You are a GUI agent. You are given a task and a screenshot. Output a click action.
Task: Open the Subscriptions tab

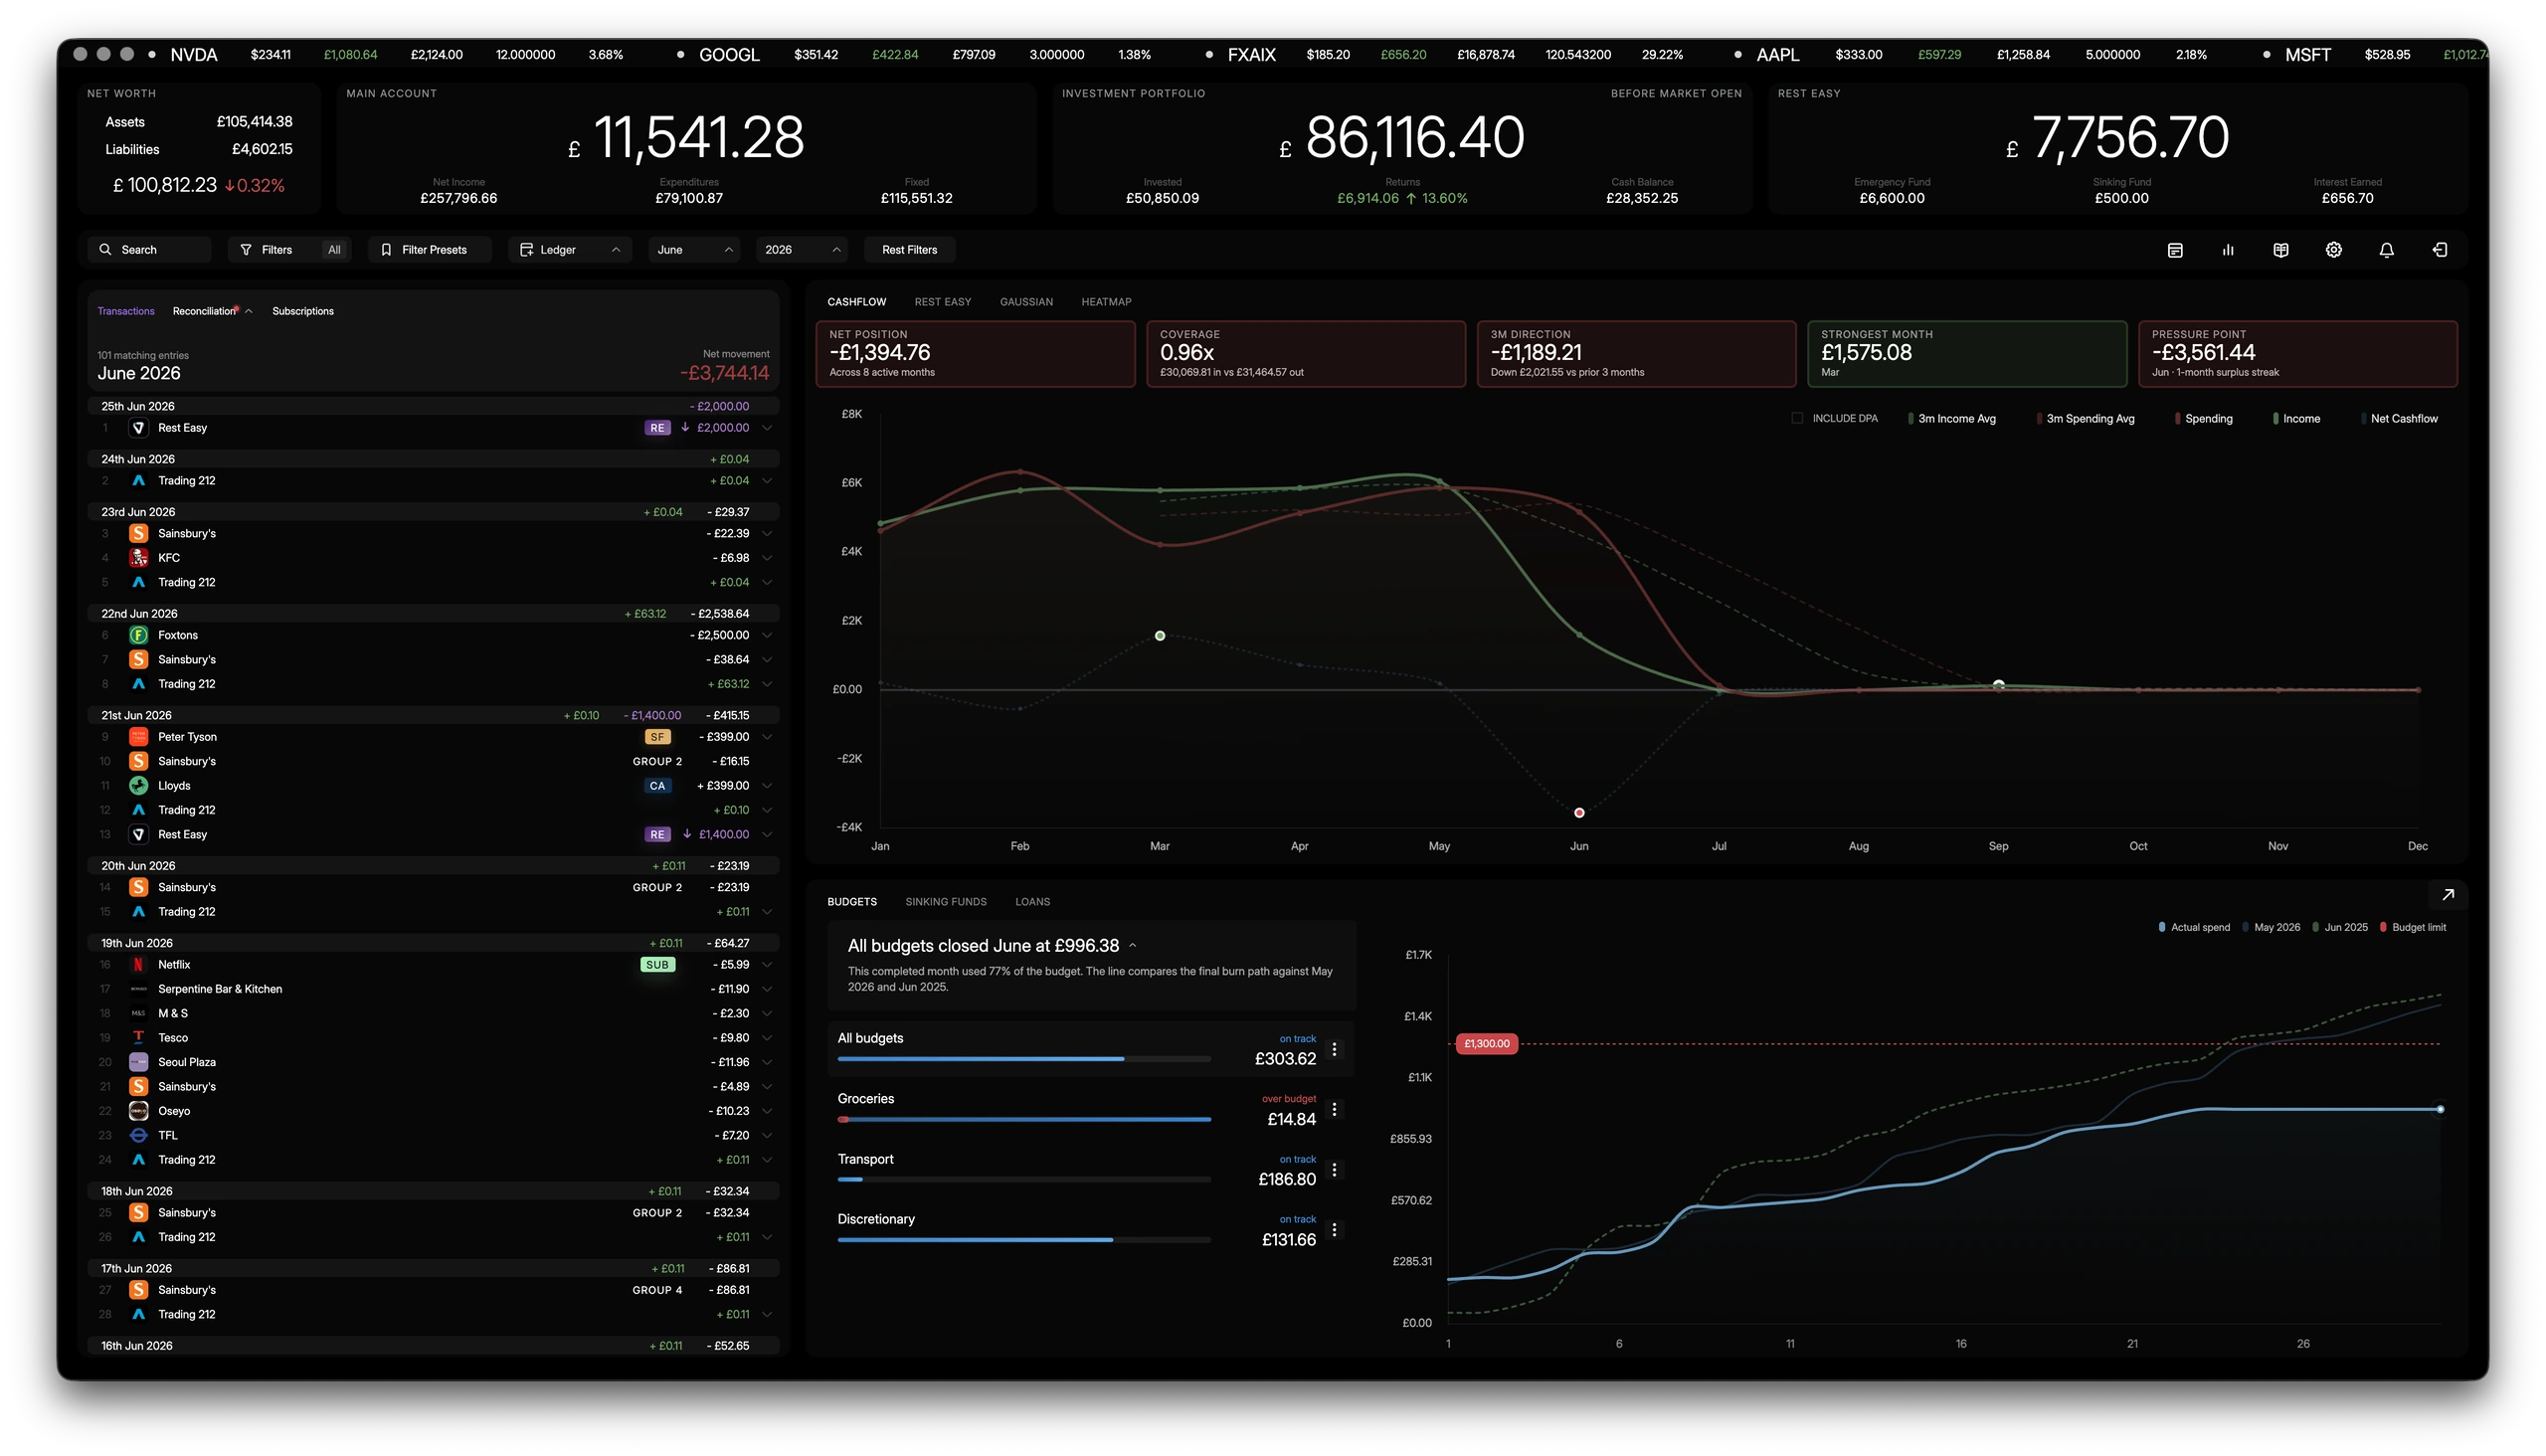(x=303, y=312)
